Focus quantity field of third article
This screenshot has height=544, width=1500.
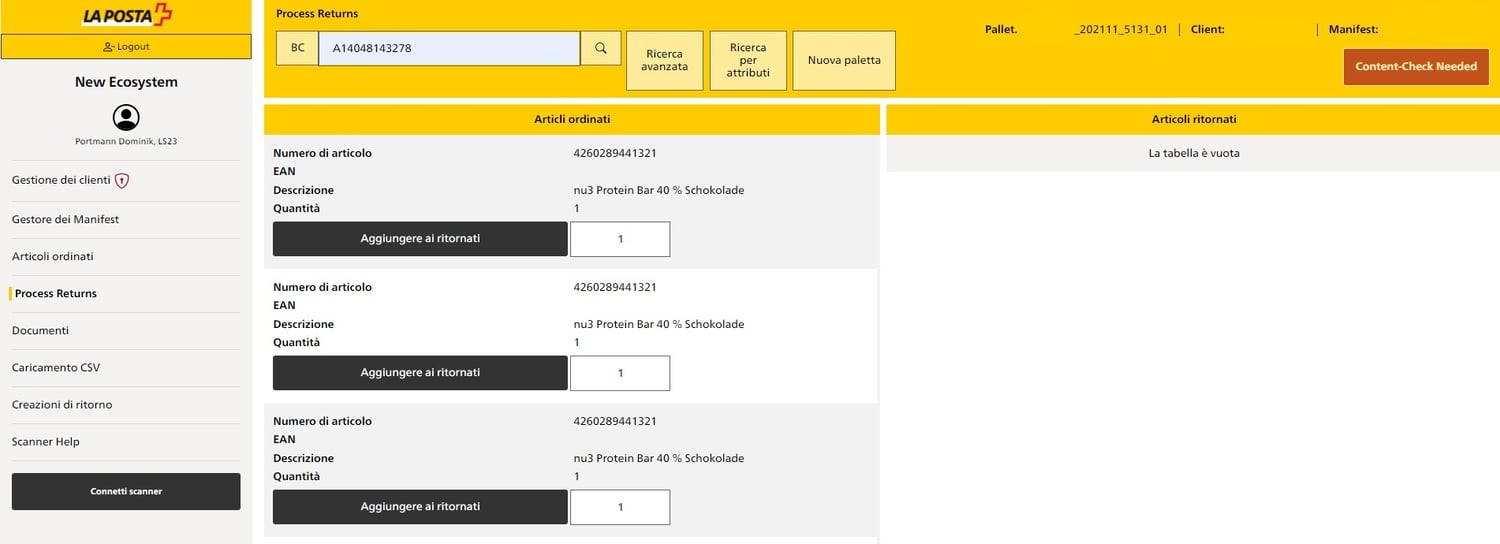pyautogui.click(x=620, y=507)
